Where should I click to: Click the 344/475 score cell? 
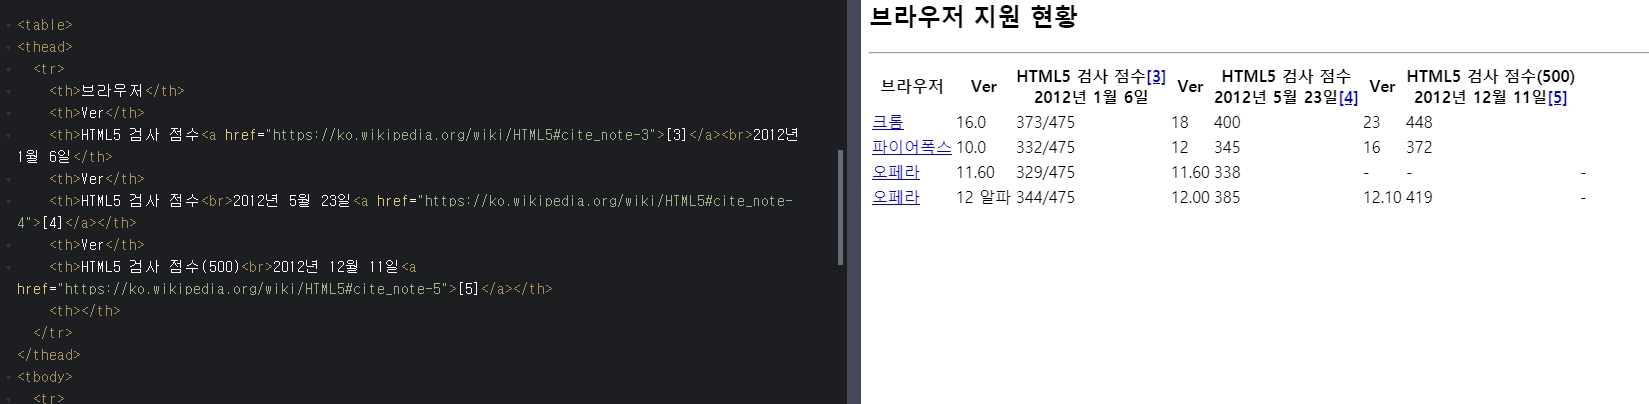click(x=1045, y=197)
